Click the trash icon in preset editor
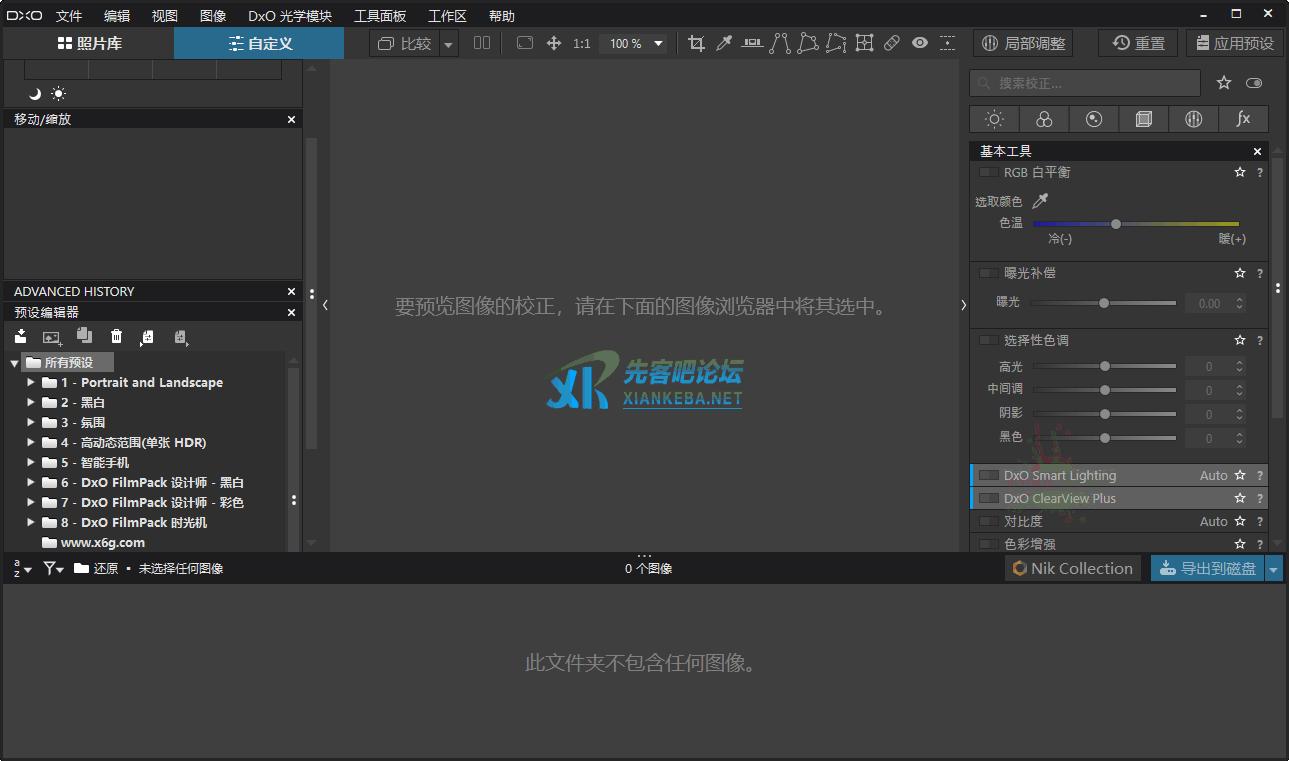 click(x=116, y=337)
